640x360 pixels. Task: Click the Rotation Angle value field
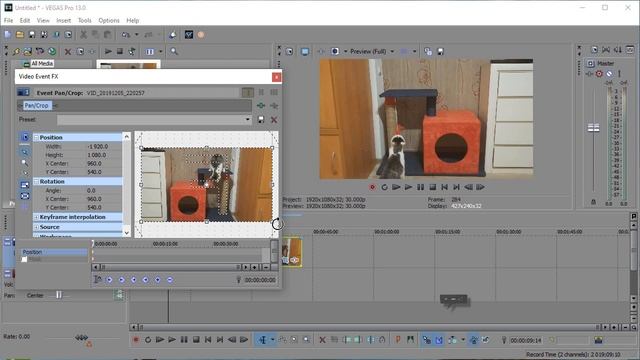98,190
